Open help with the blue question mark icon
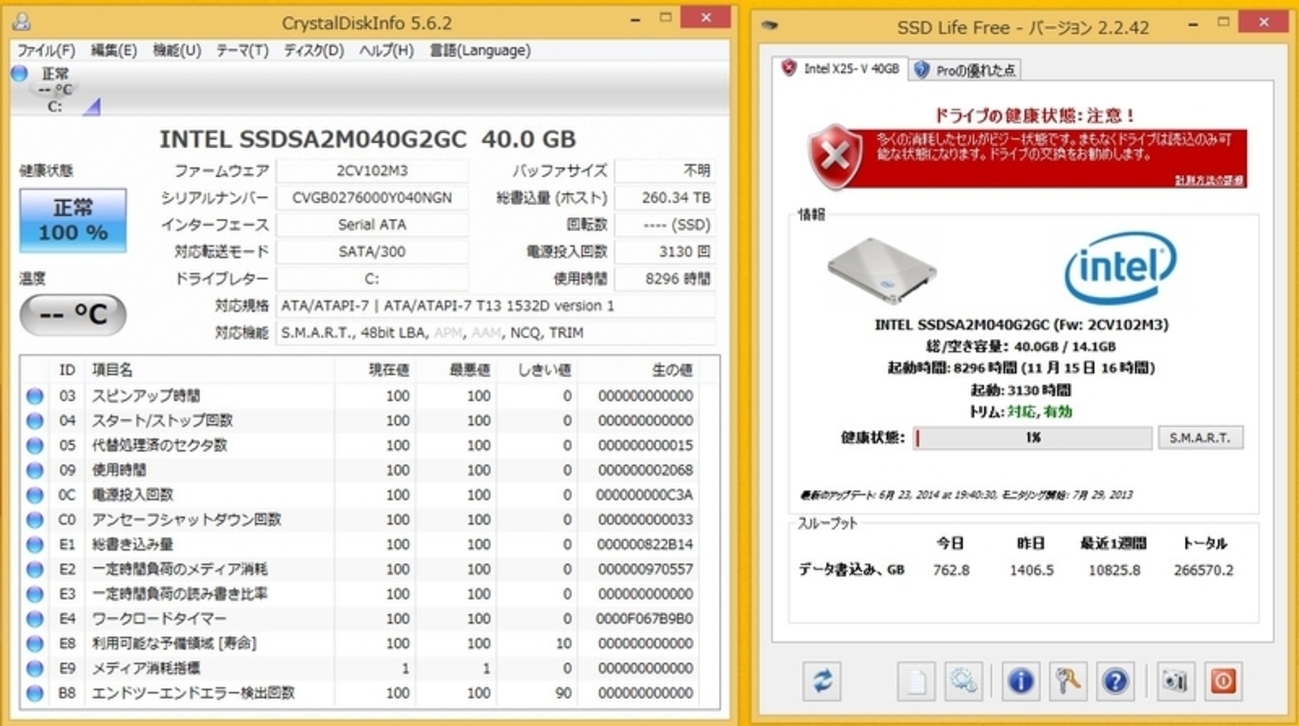Image resolution: width=1299 pixels, height=726 pixels. tap(1114, 682)
